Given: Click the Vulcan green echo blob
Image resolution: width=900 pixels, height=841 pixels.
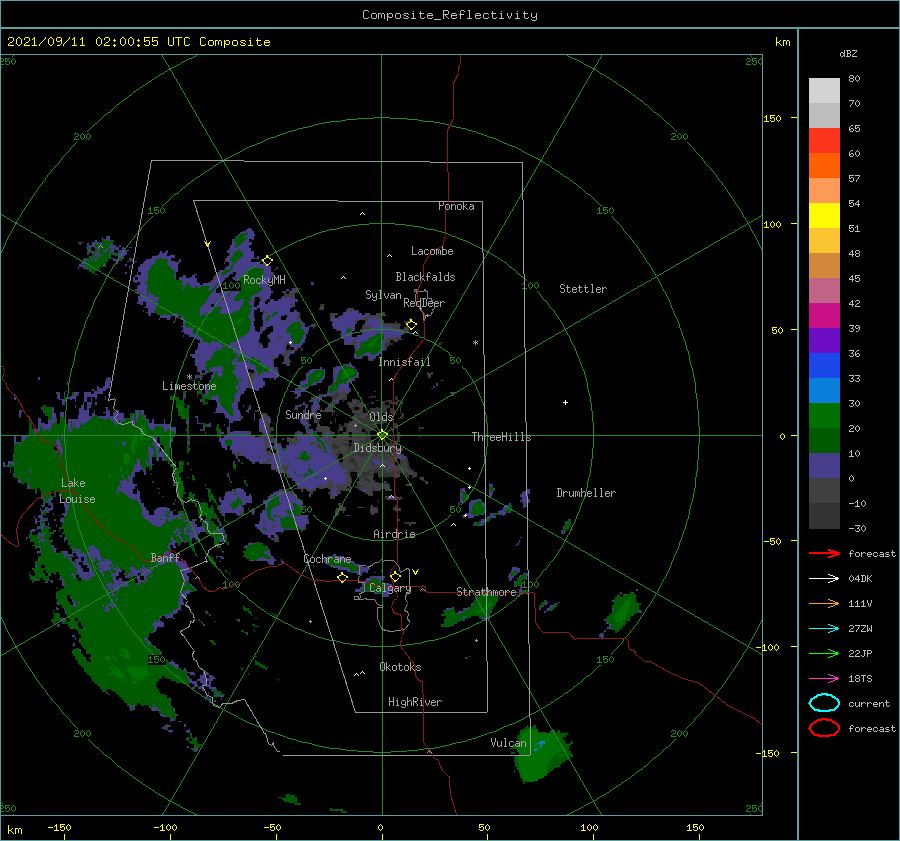Looking at the screenshot, I should [x=543, y=754].
